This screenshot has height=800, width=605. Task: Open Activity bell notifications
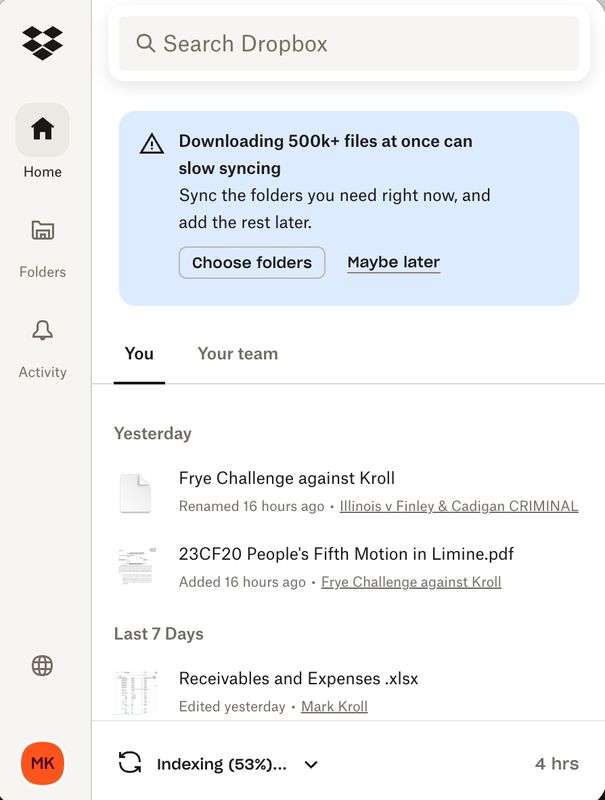pos(42,331)
